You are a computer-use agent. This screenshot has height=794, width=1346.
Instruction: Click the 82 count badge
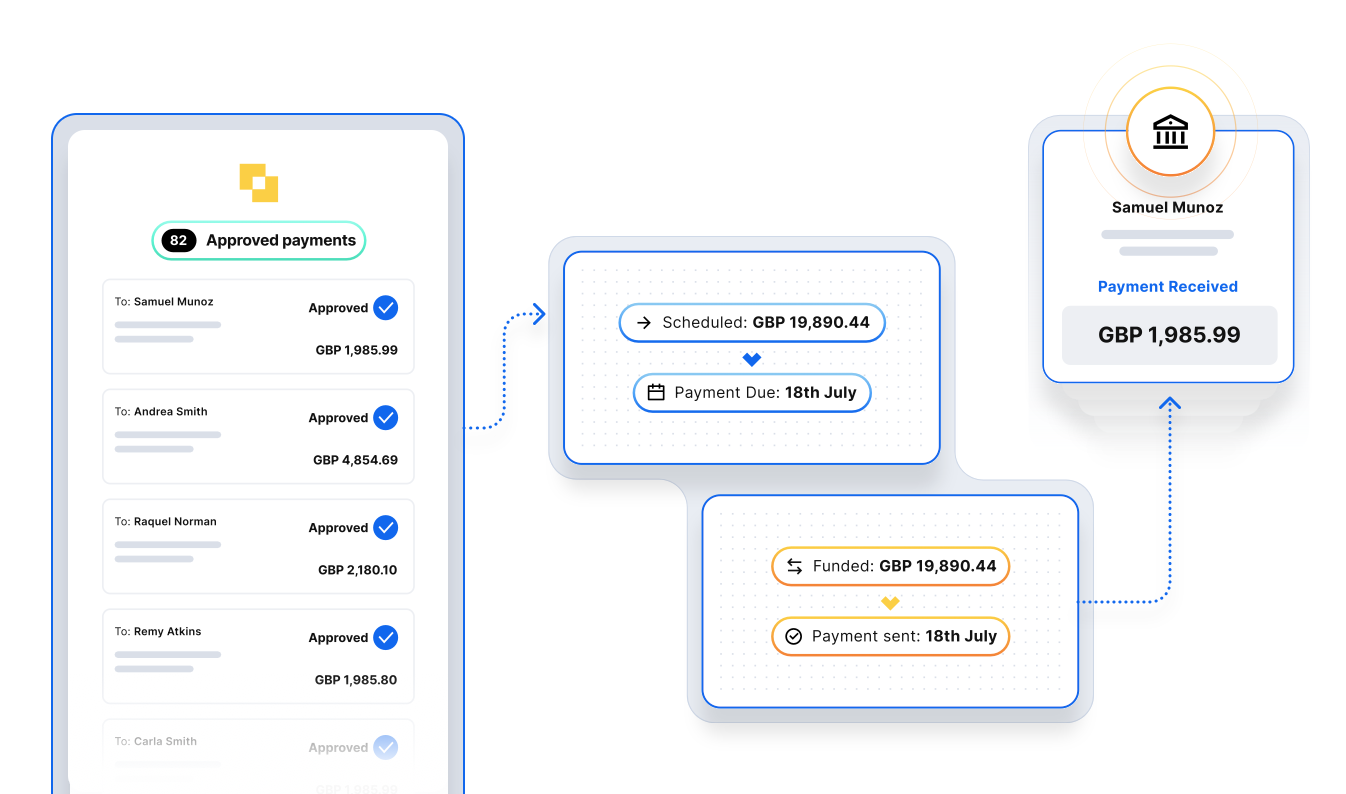[x=178, y=241]
